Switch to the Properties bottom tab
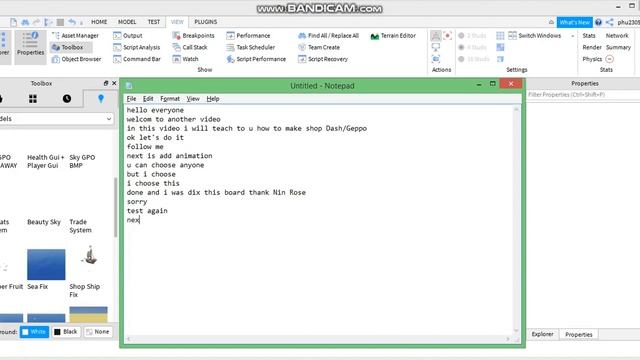The image size is (640, 360). pyautogui.click(x=579, y=334)
